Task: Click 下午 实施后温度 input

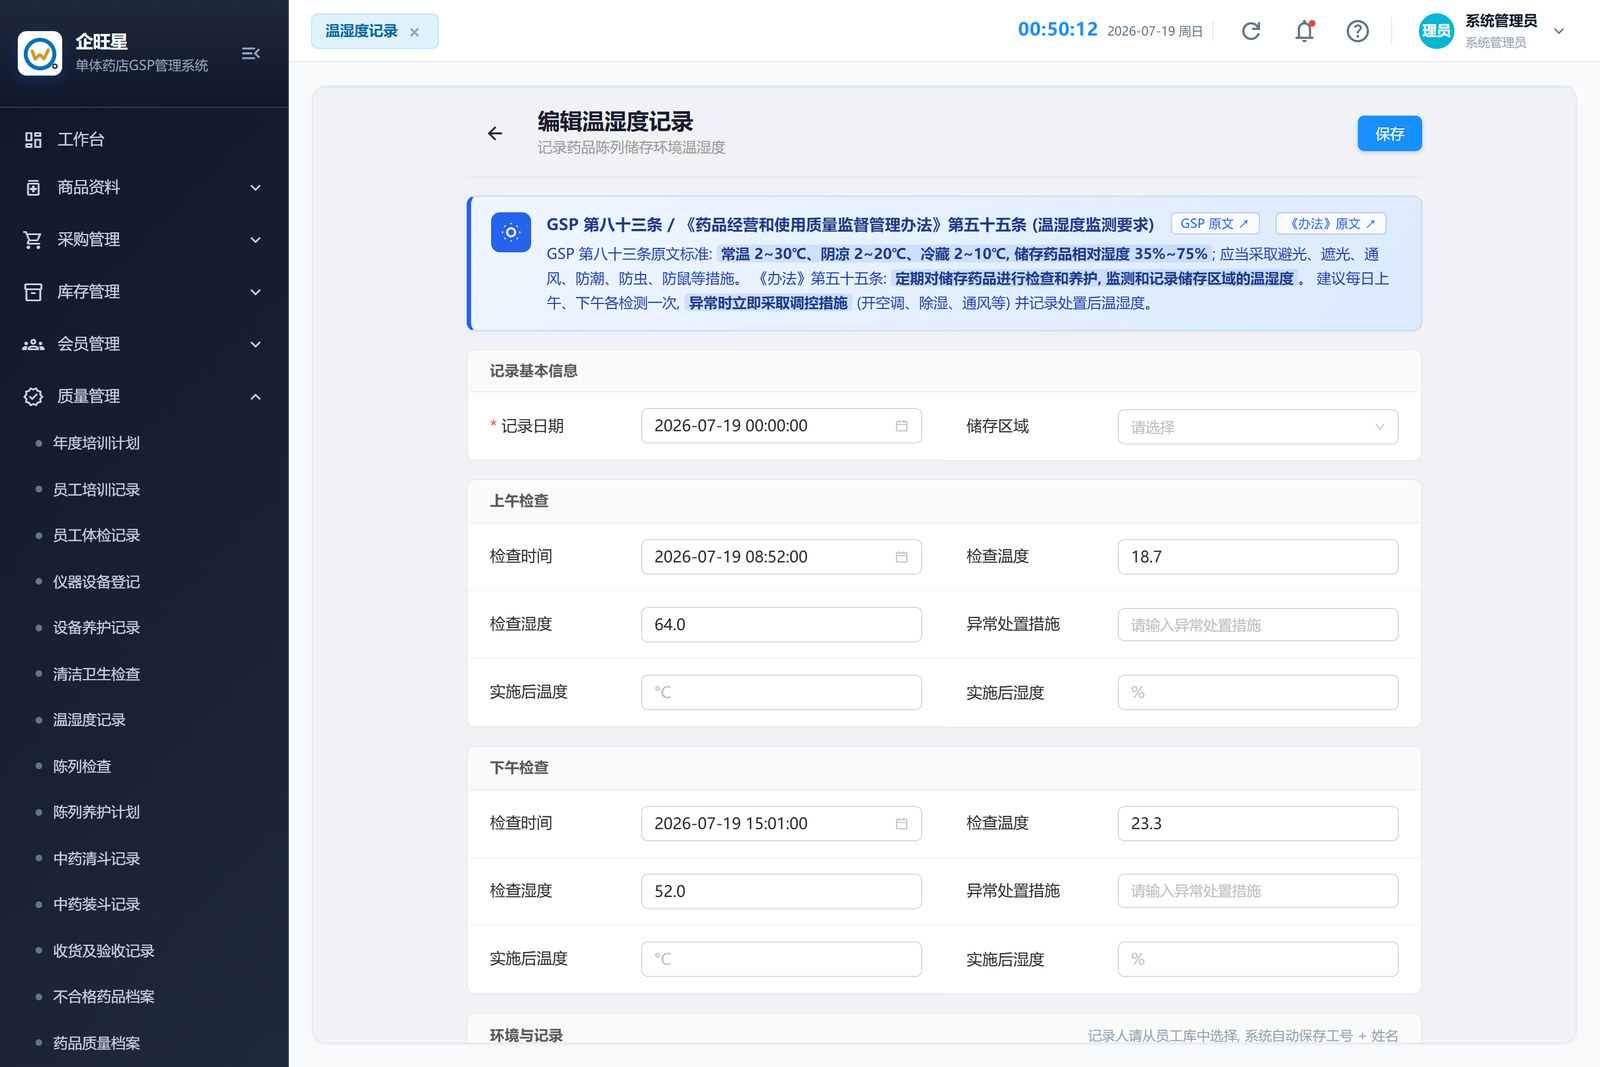Action: coord(781,959)
